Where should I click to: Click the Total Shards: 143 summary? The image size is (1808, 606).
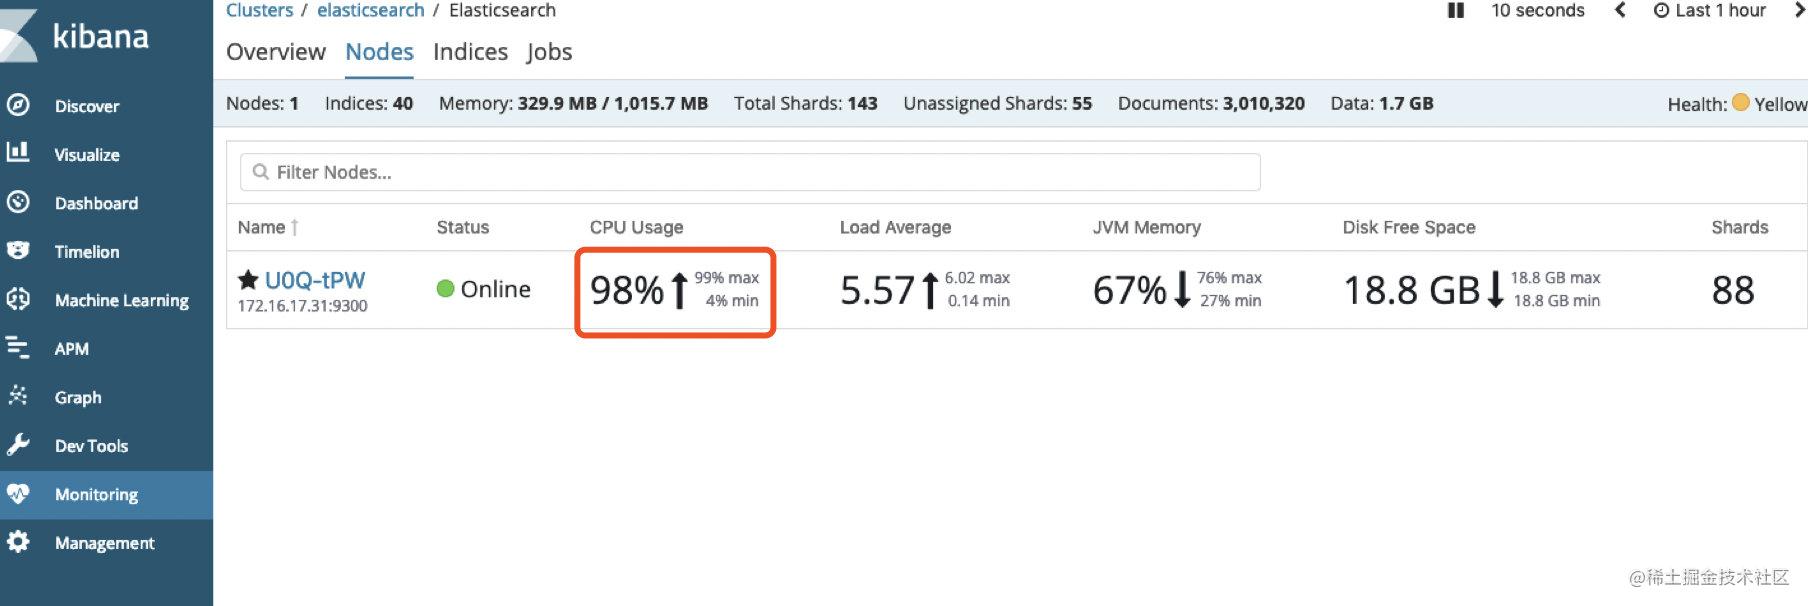pyautogui.click(x=806, y=104)
